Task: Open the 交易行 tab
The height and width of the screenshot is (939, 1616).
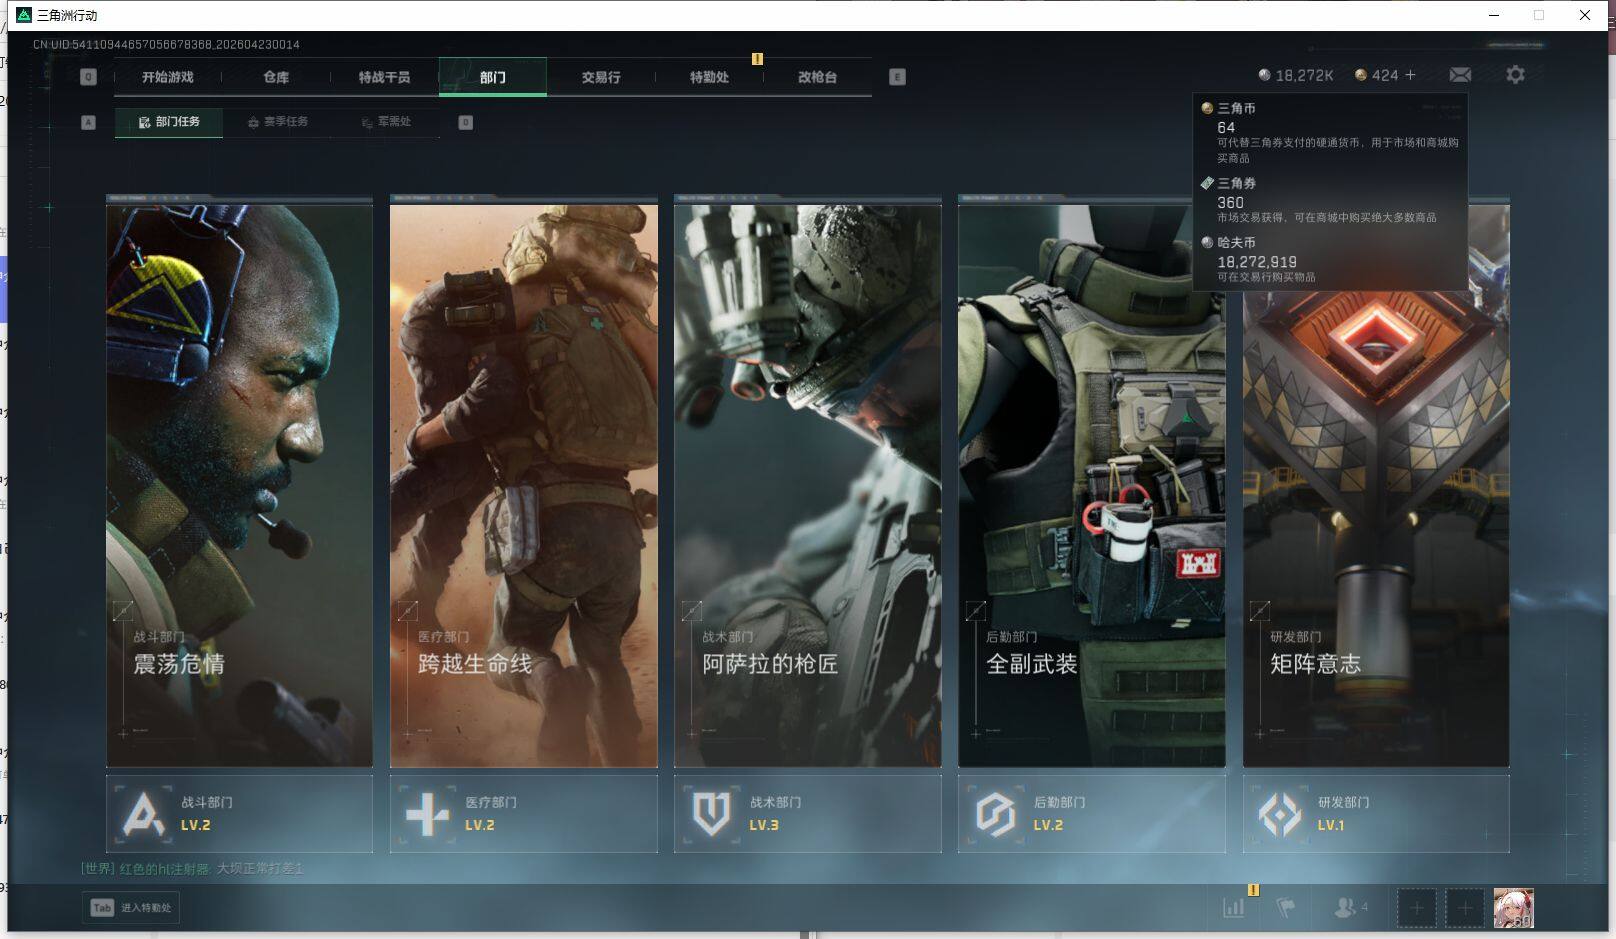Action: pos(601,77)
